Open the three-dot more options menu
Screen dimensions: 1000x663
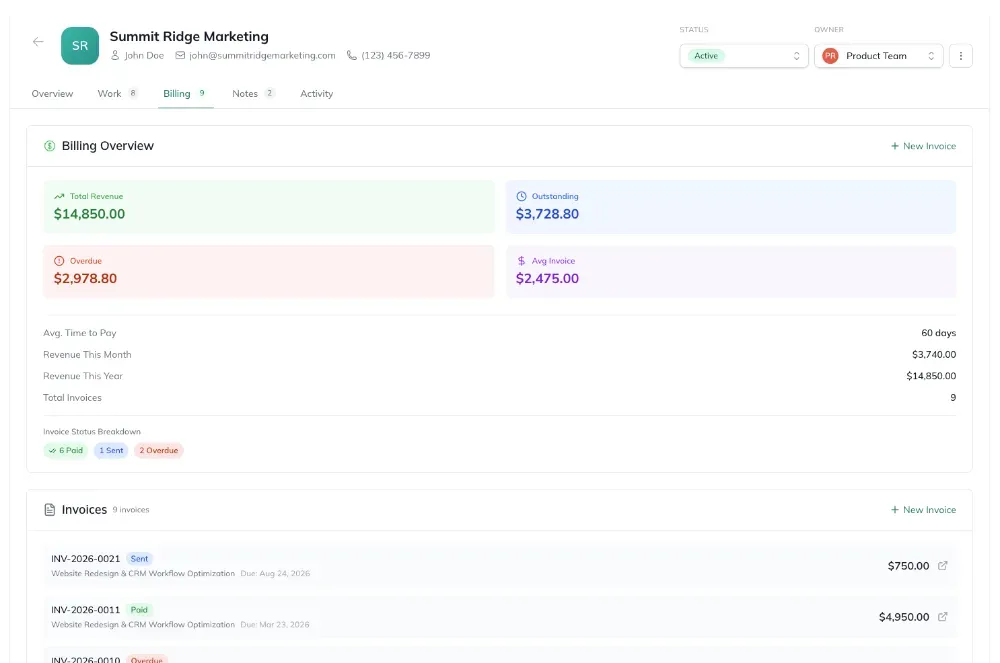(x=960, y=55)
